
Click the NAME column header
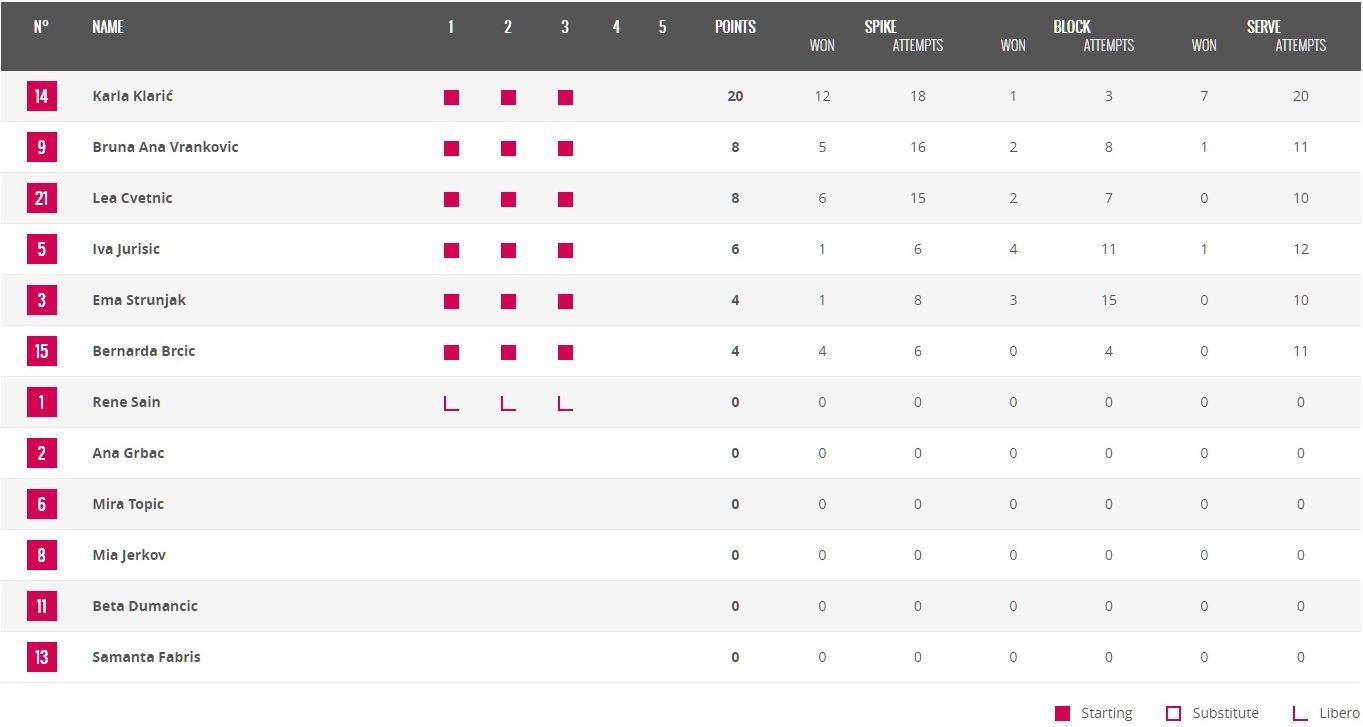coord(108,27)
